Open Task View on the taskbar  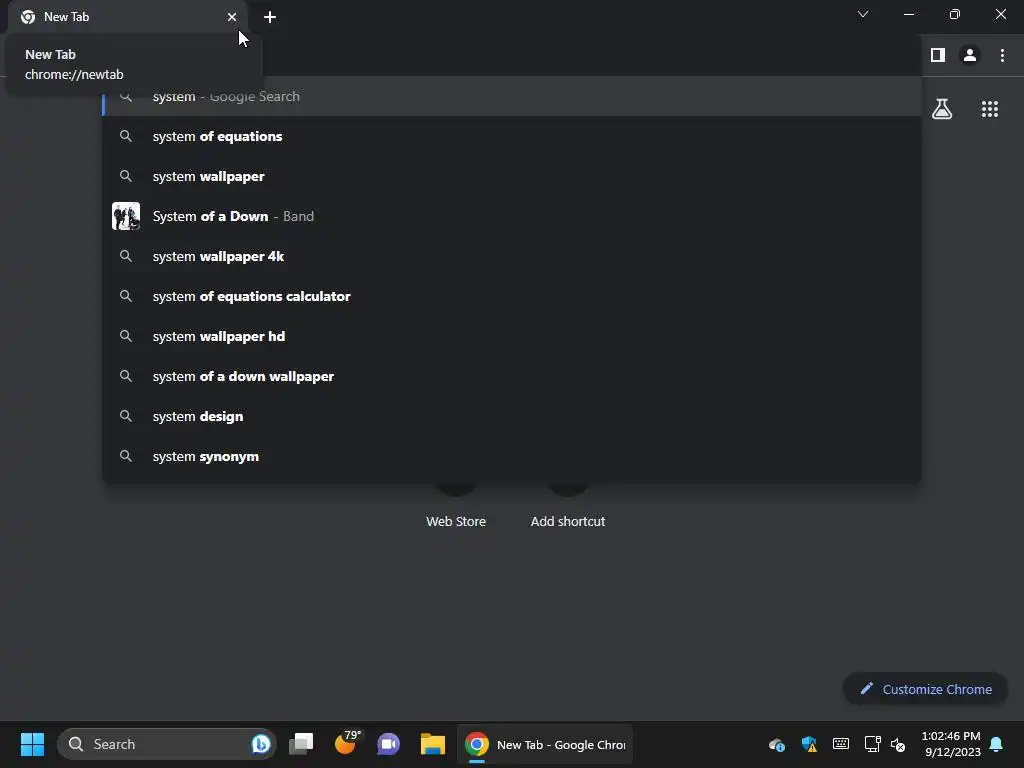301,744
